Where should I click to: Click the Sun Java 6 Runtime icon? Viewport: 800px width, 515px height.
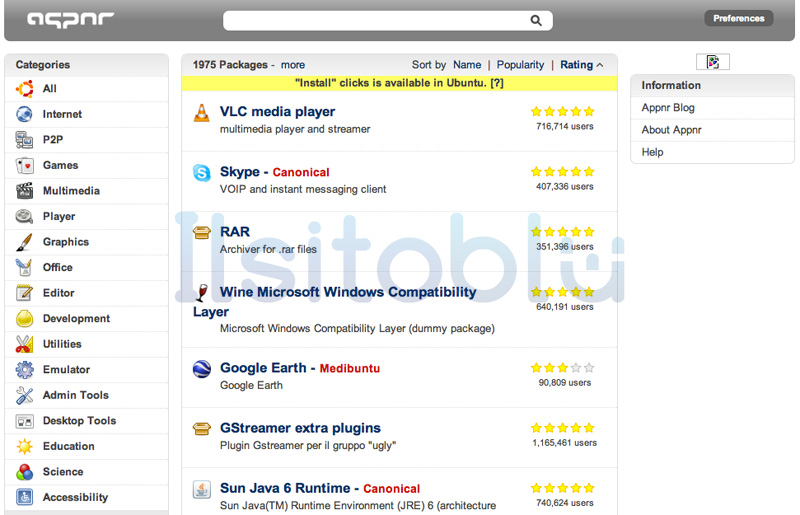pyautogui.click(x=201, y=489)
